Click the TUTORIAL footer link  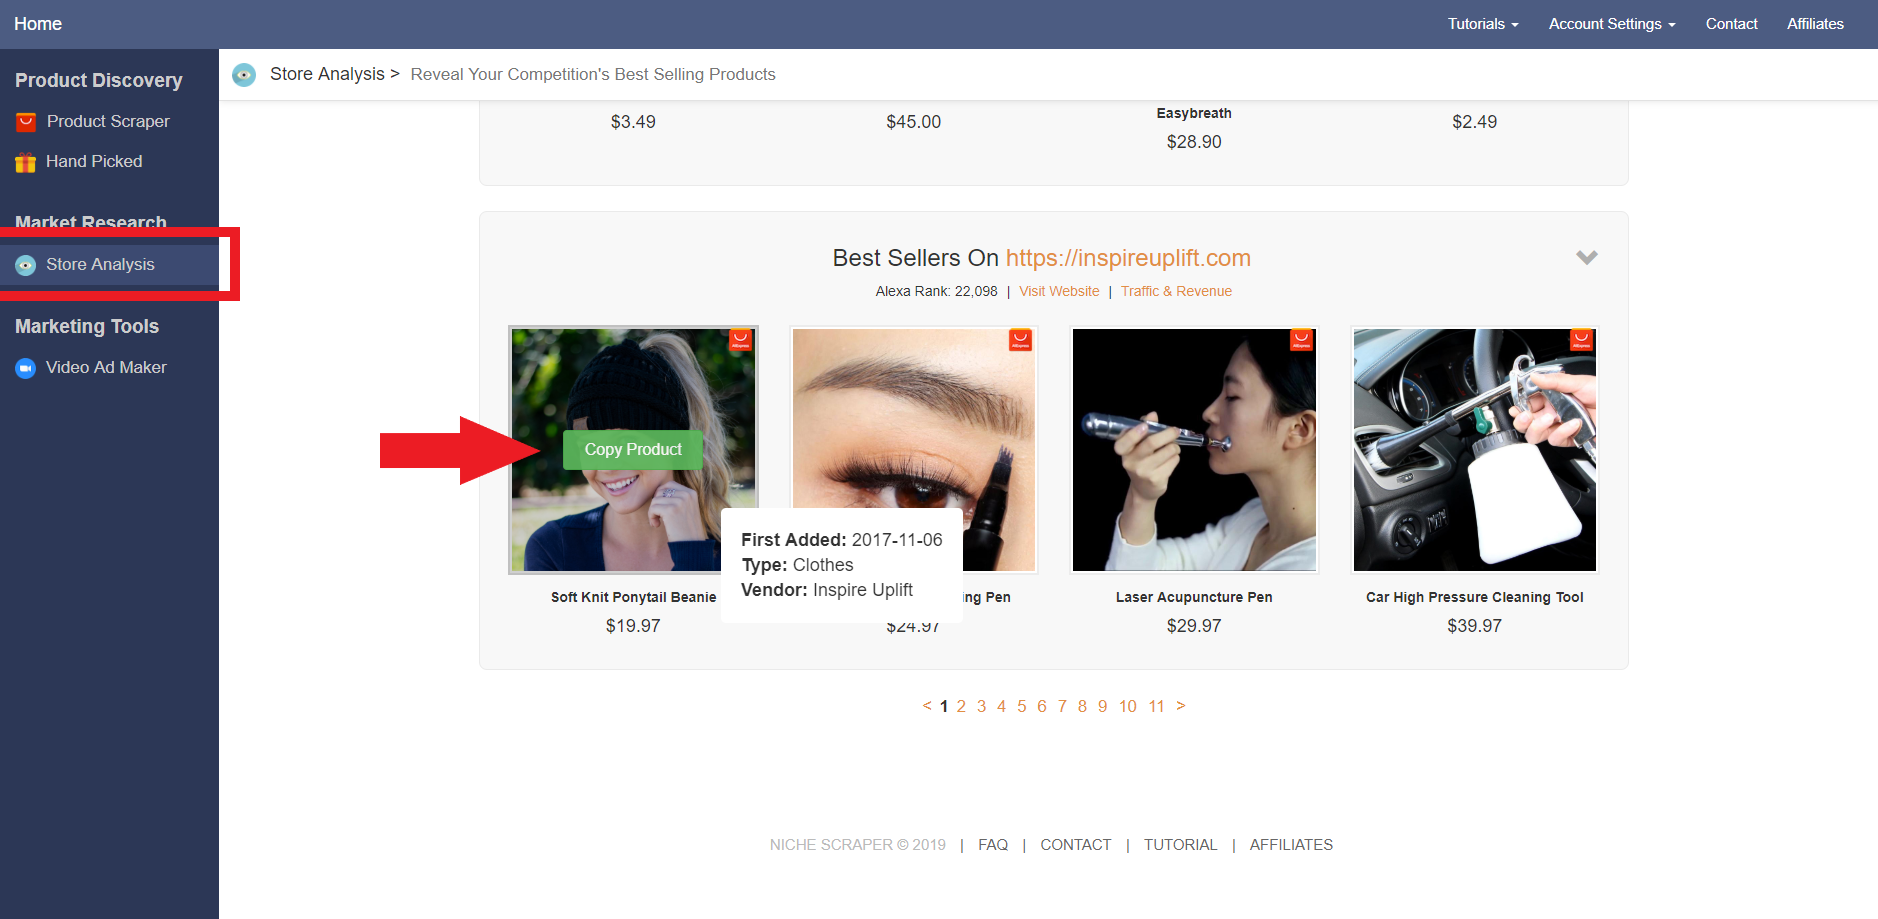coord(1181,845)
